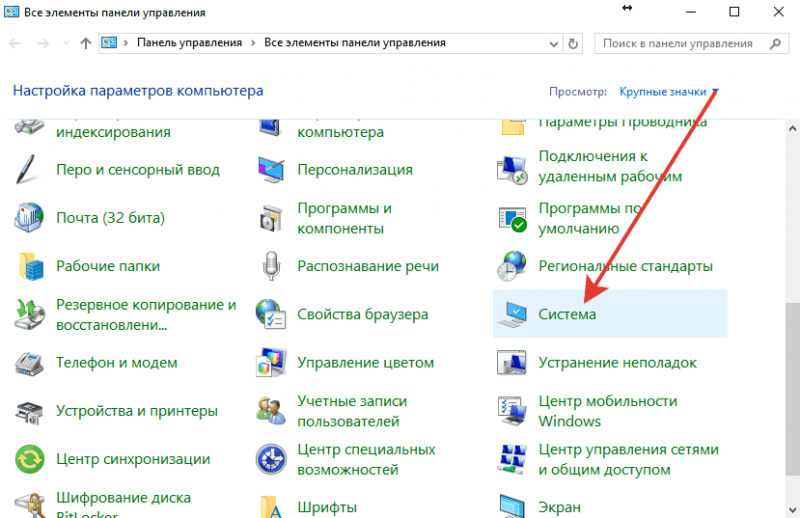Click the Региональные стандарты globe-clock icon
The image size is (800, 518).
coord(512,266)
